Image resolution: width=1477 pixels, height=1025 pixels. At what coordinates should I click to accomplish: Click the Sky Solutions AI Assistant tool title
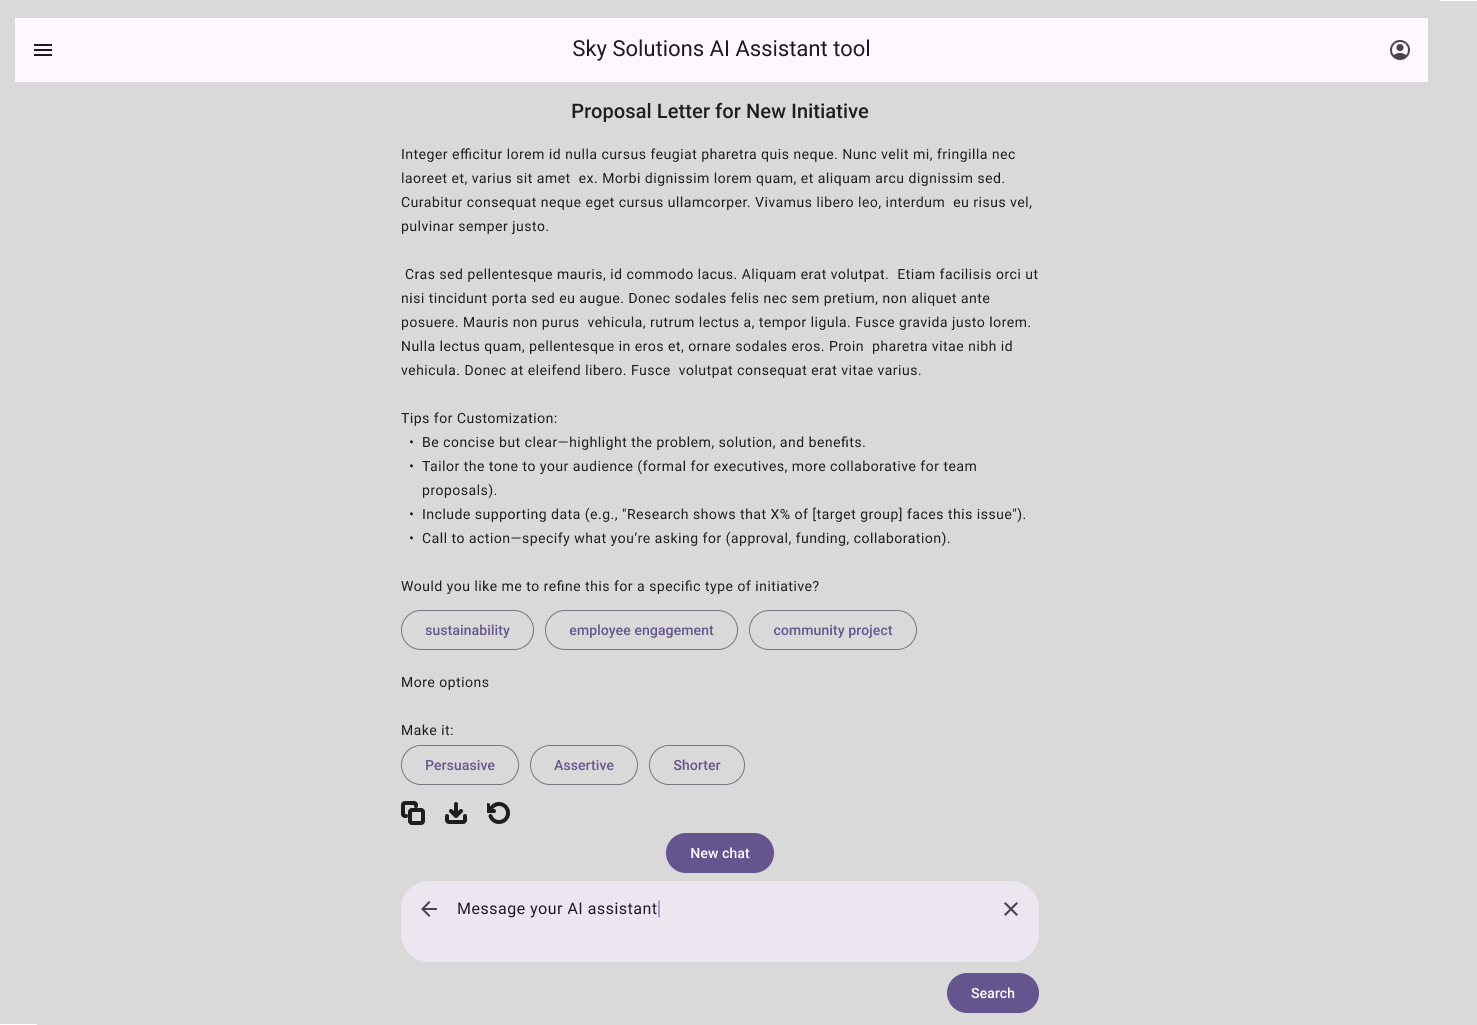[720, 49]
